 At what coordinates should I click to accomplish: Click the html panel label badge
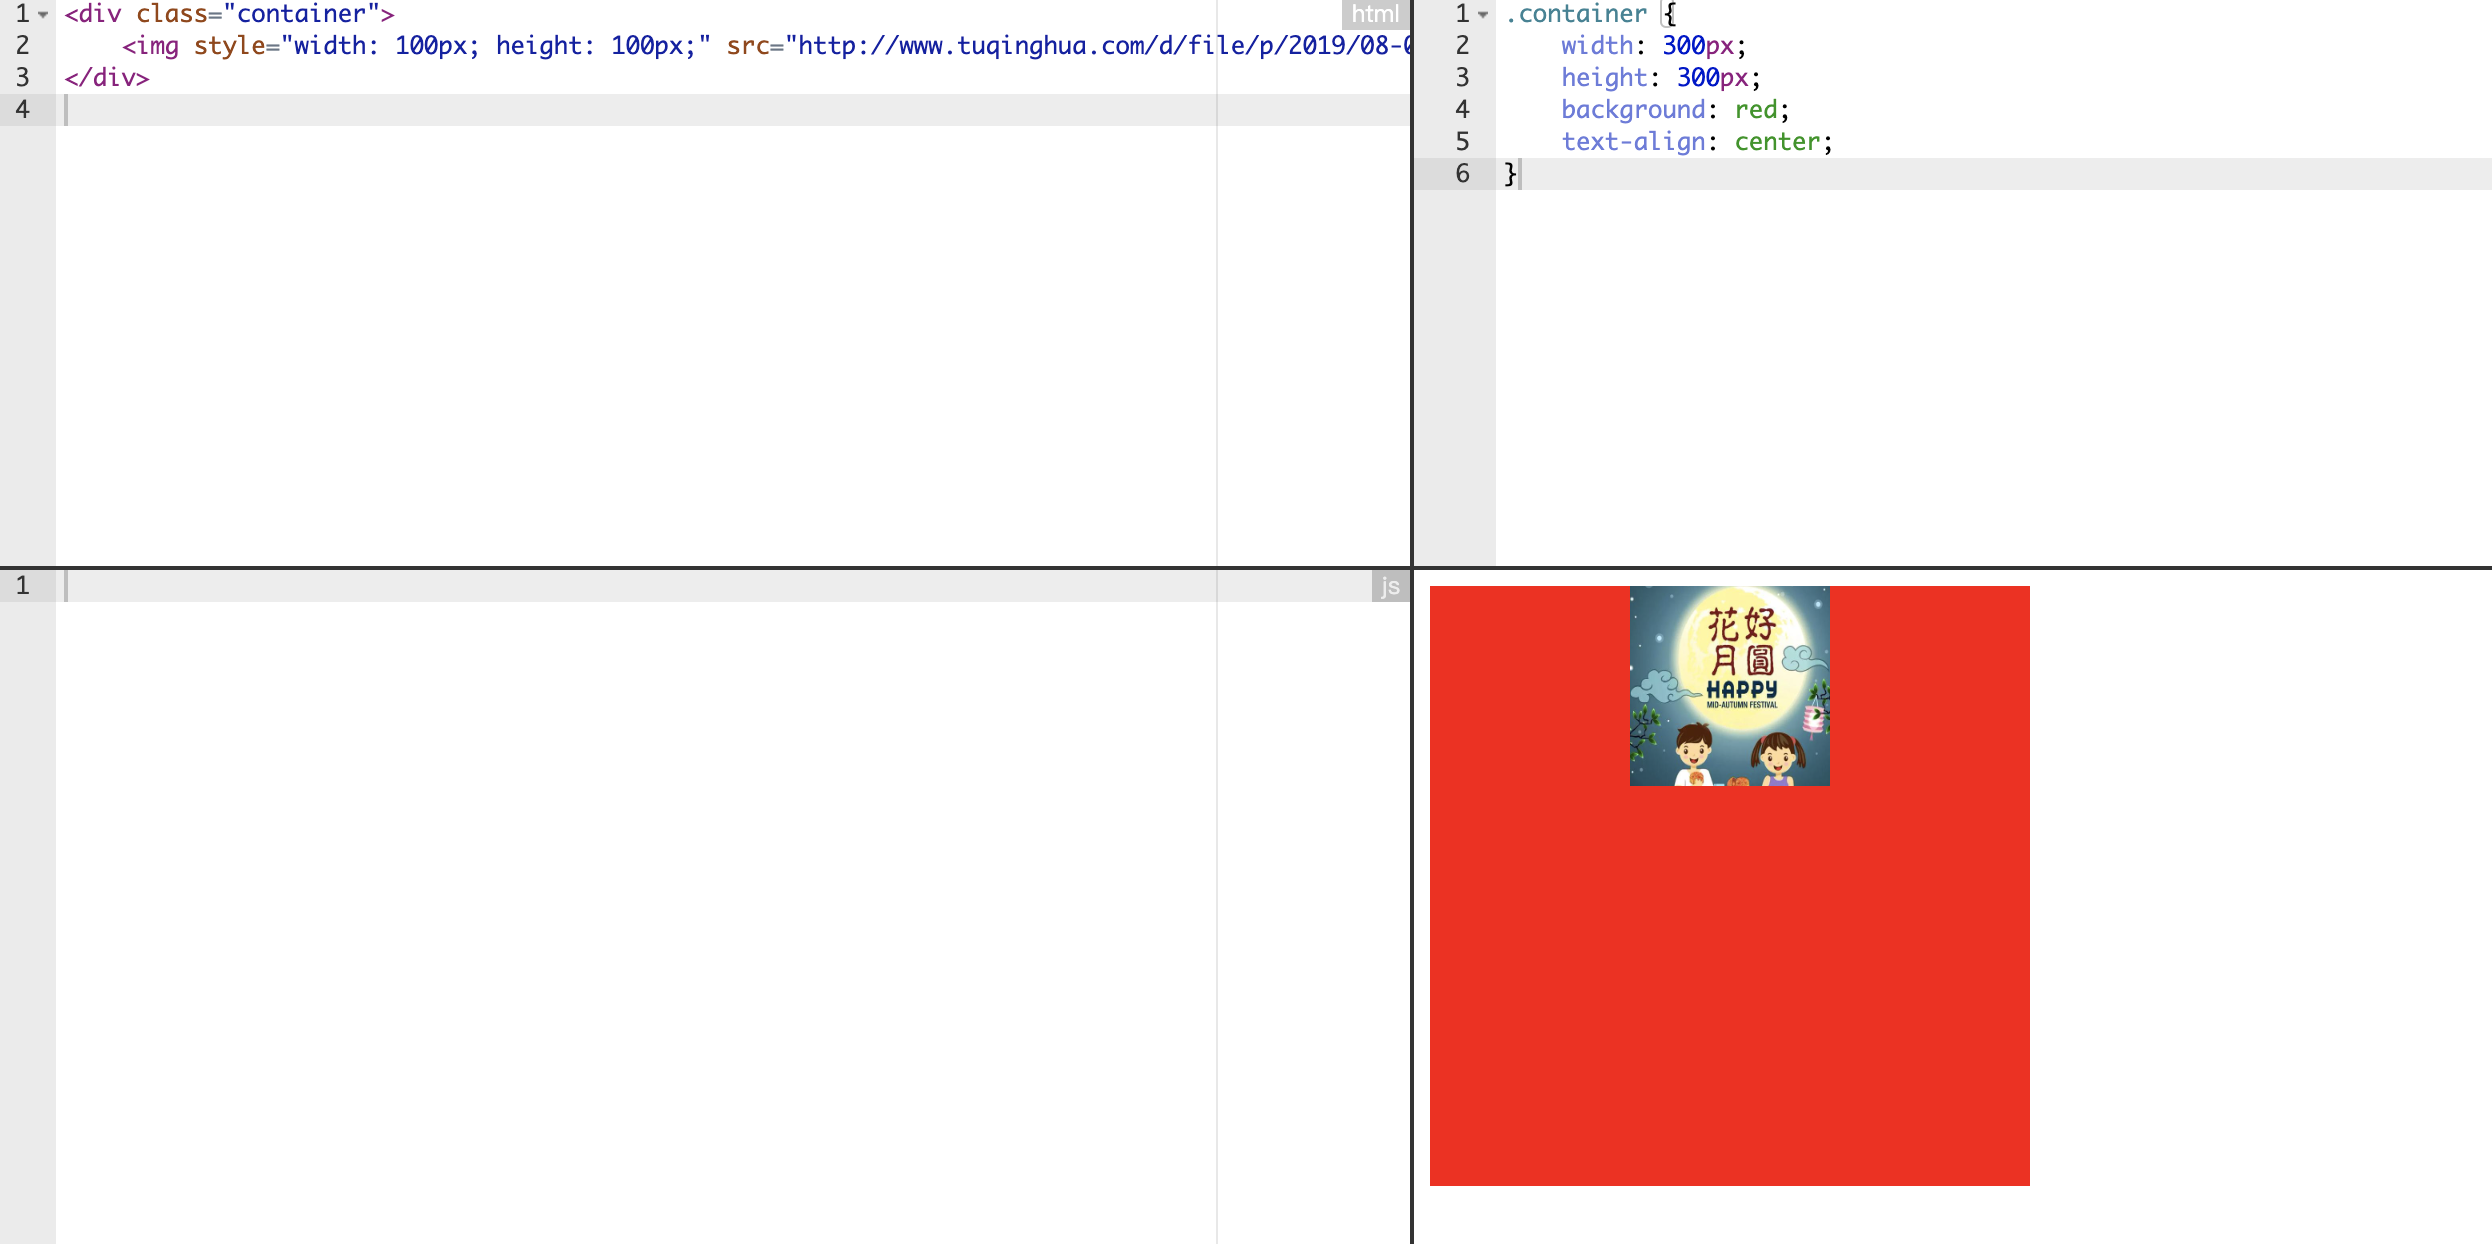(x=1374, y=14)
